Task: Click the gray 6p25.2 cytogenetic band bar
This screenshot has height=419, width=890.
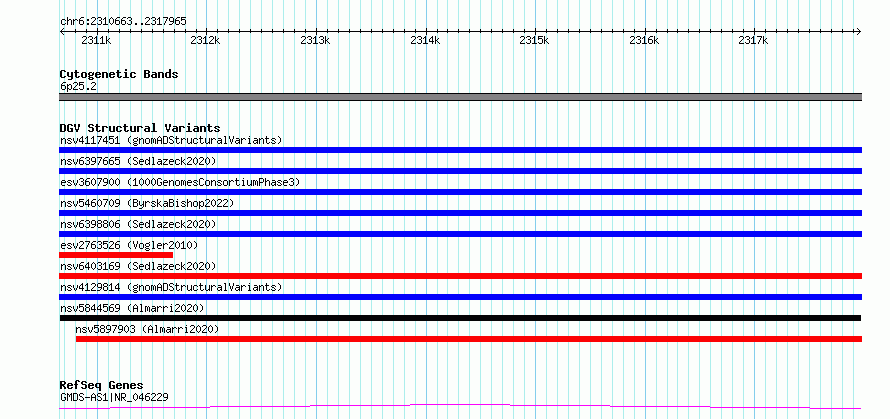Action: coord(460,97)
